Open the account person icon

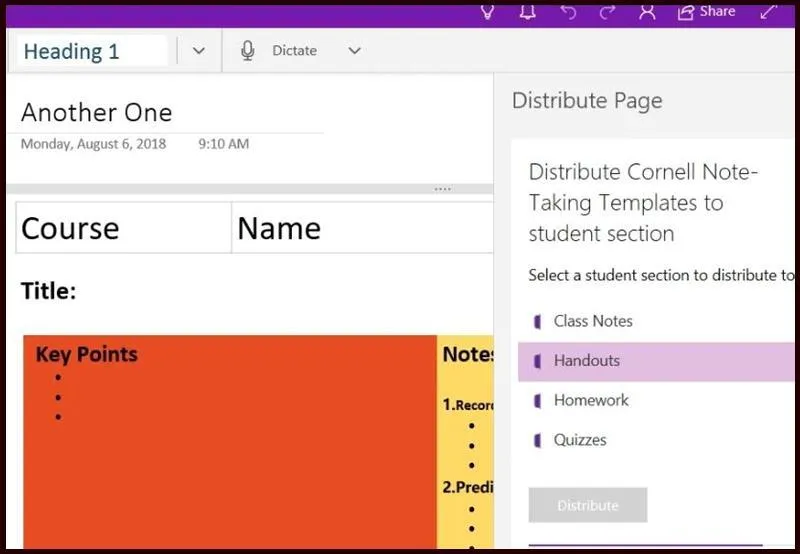click(647, 12)
